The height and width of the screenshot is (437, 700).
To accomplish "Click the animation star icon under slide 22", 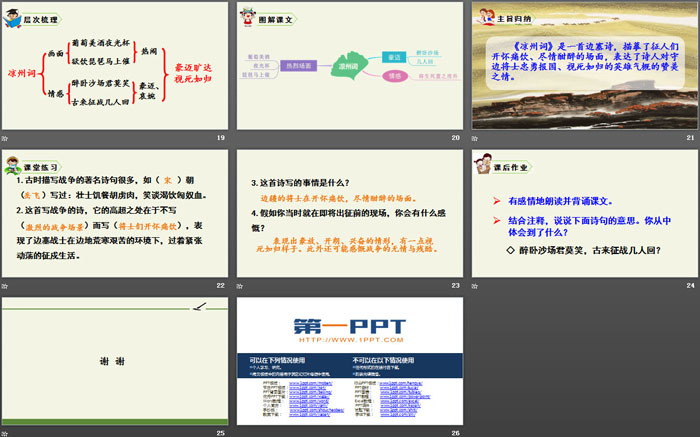I will [5, 285].
